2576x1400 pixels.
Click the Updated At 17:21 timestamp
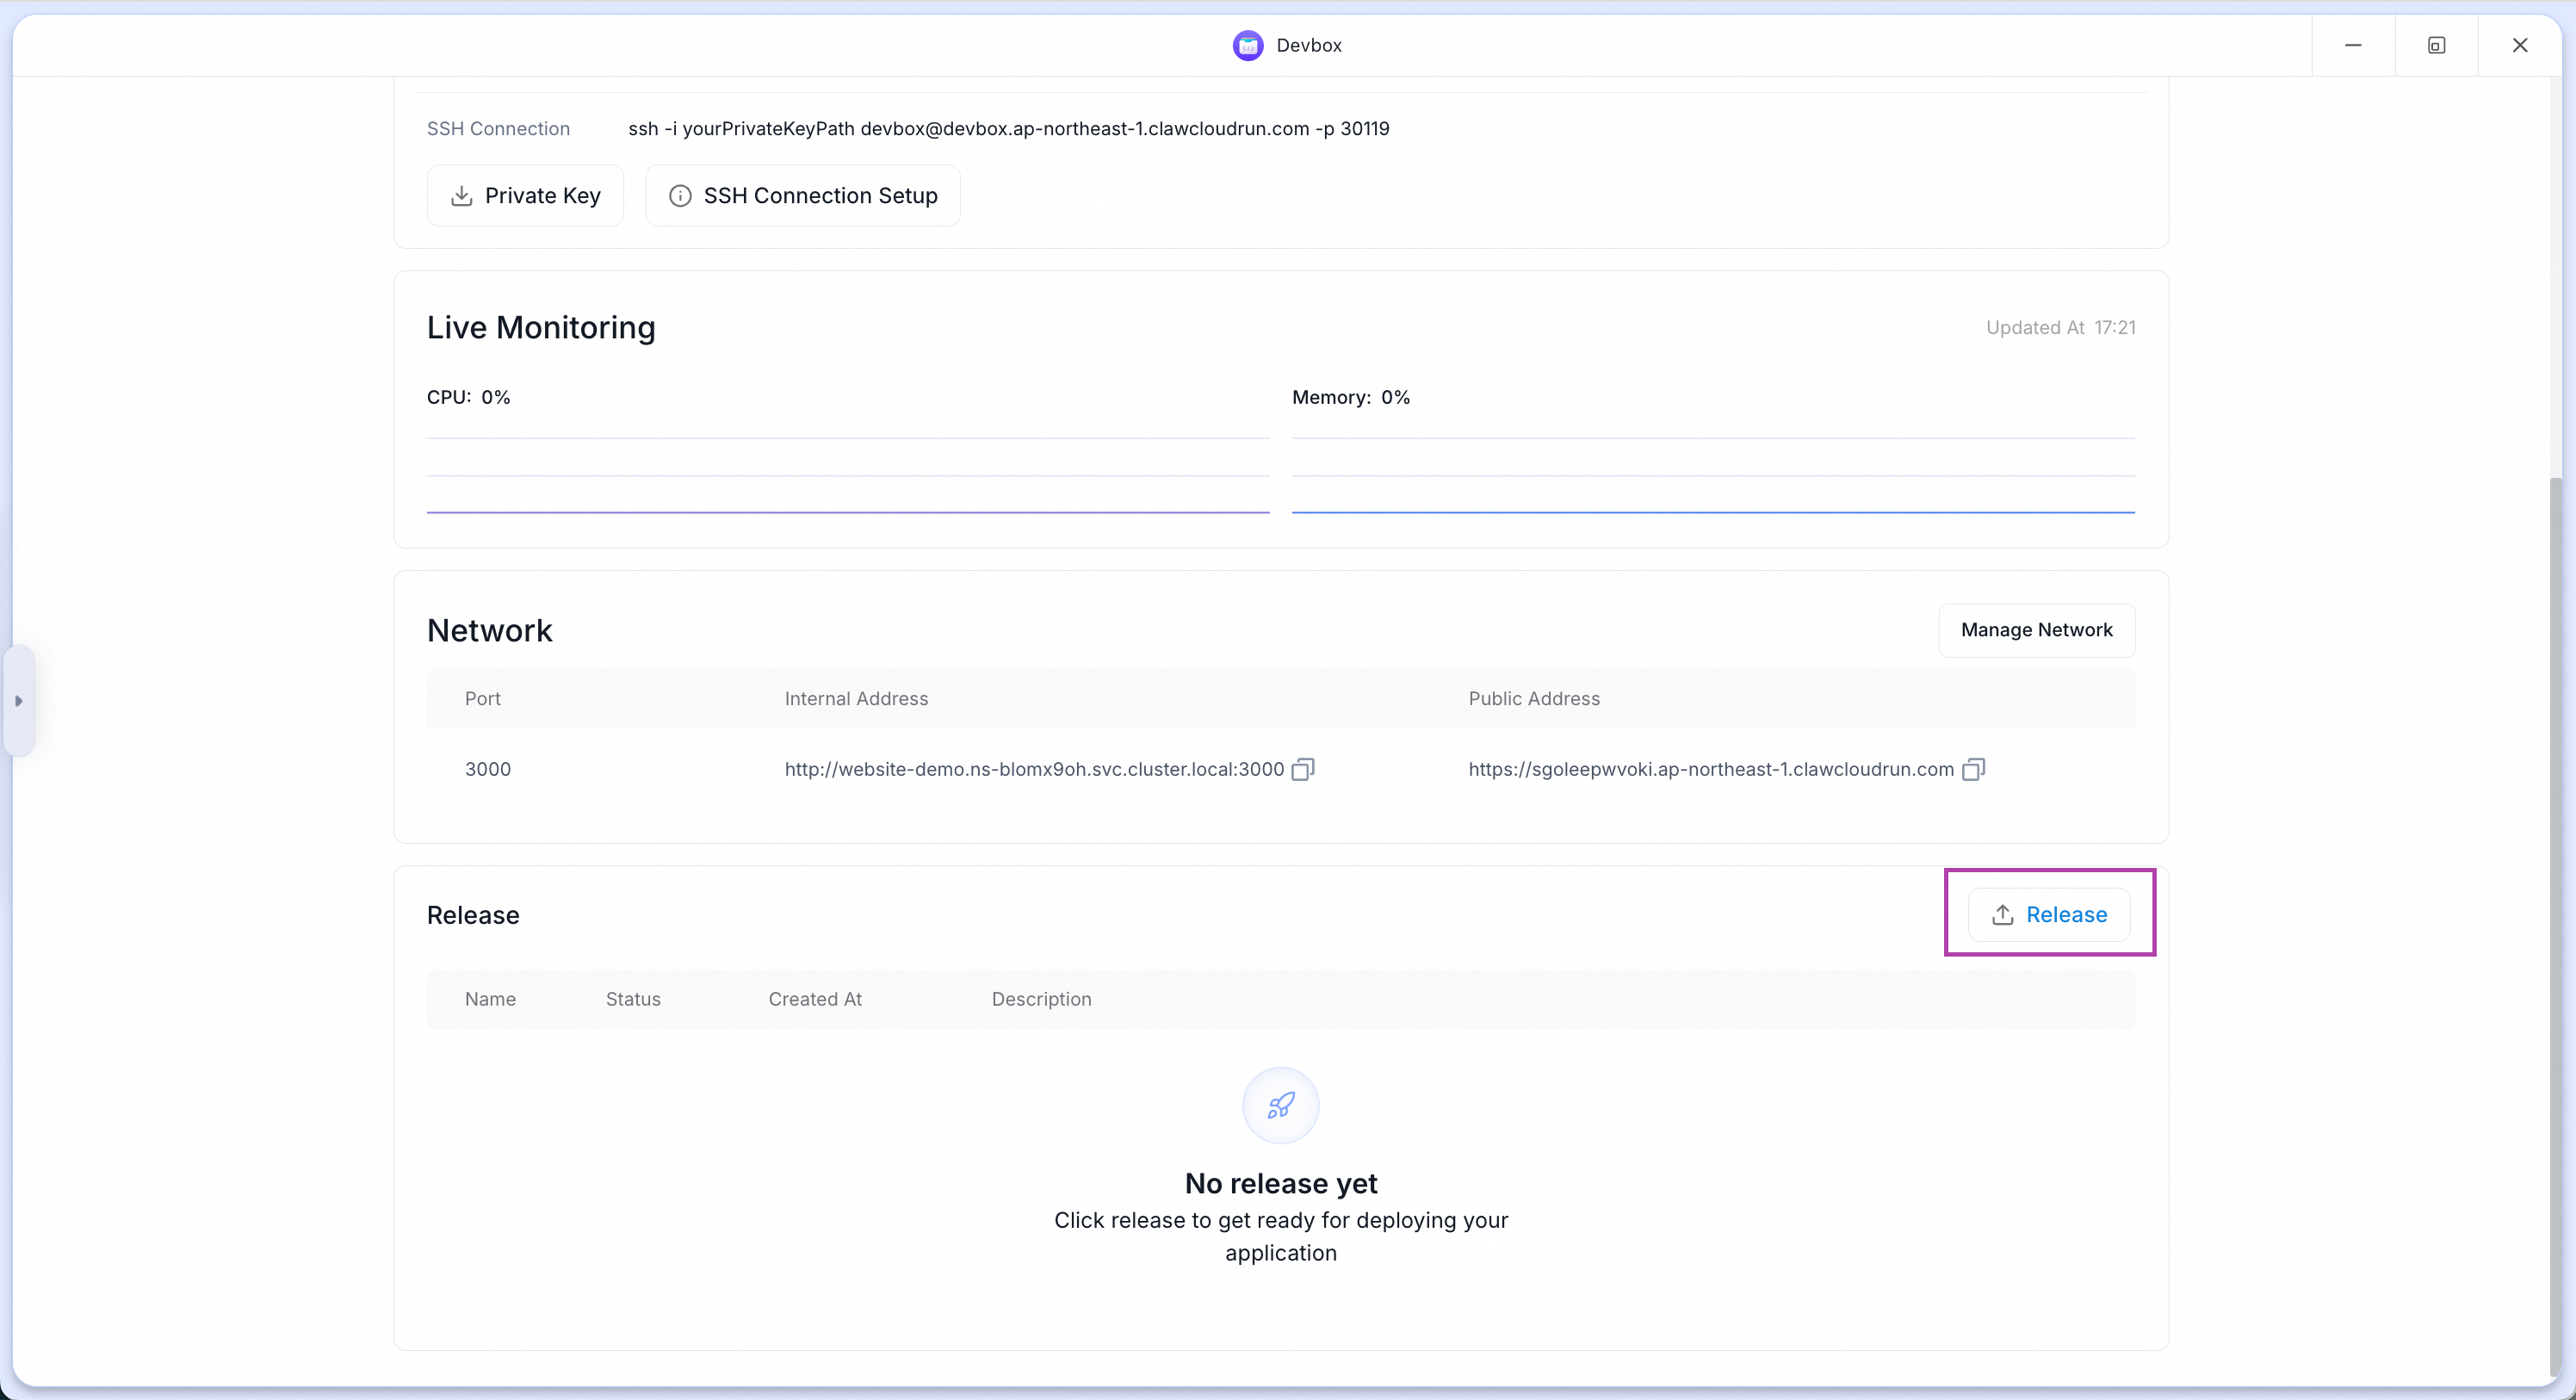pos(2060,328)
